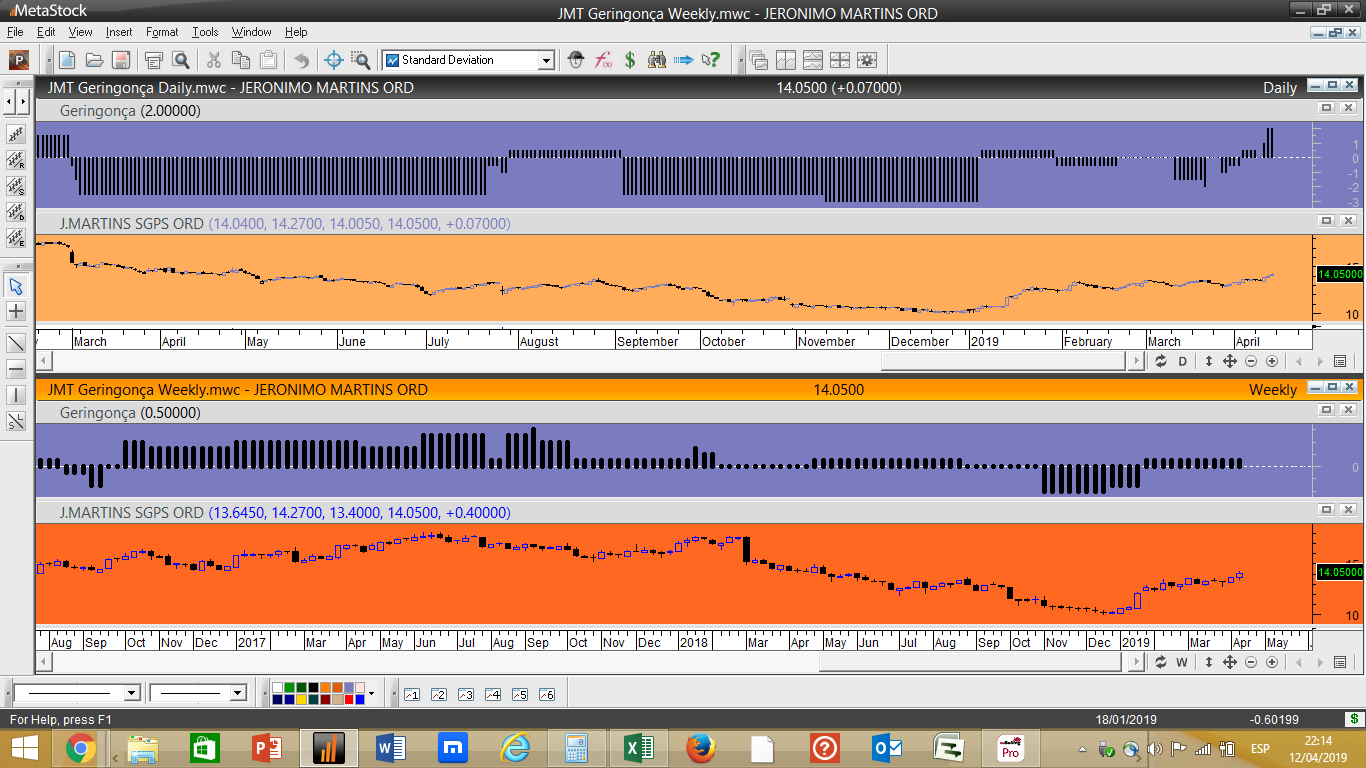Viewport: 1366px width, 768px height.
Task: Open the Indicator Builder f(x) icon
Action: point(603,60)
